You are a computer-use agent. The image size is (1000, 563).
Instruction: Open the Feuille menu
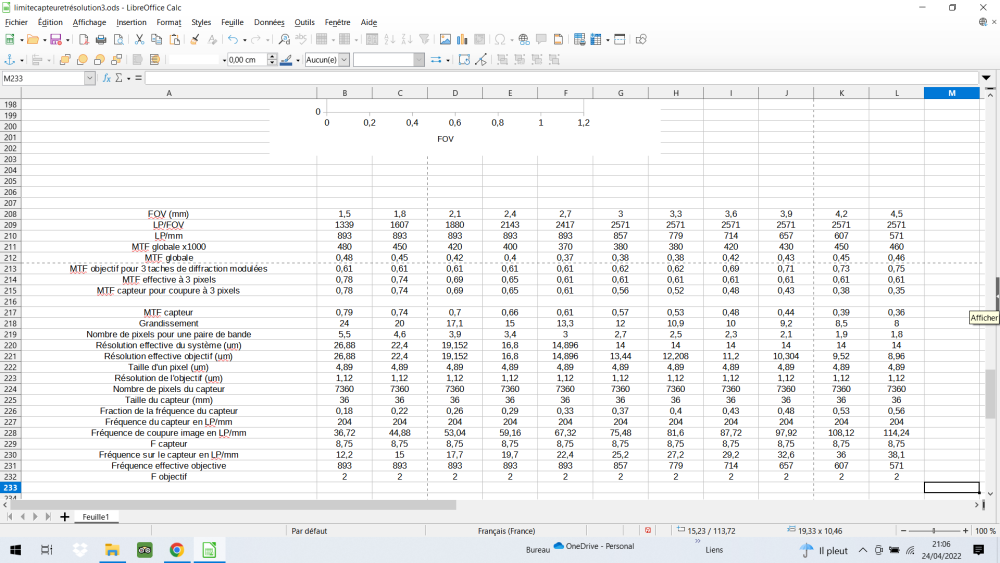[232, 22]
